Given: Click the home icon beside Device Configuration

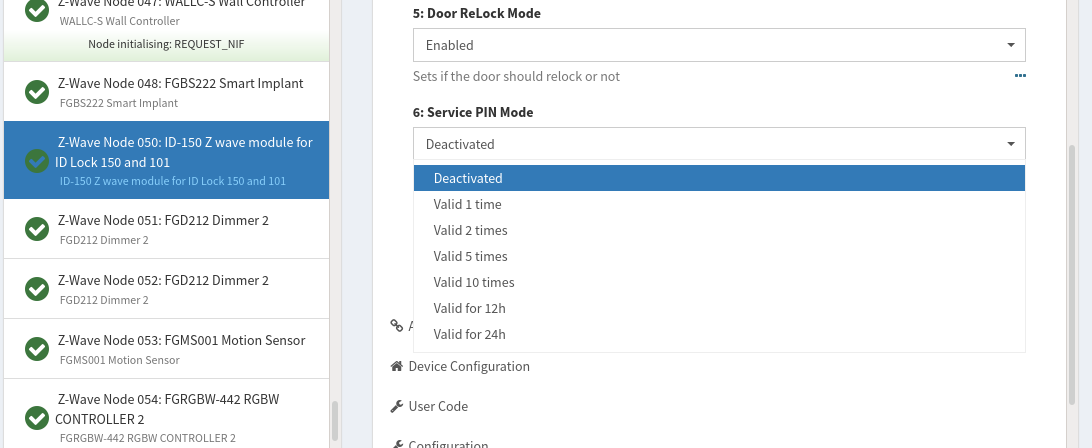Looking at the screenshot, I should pos(397,366).
